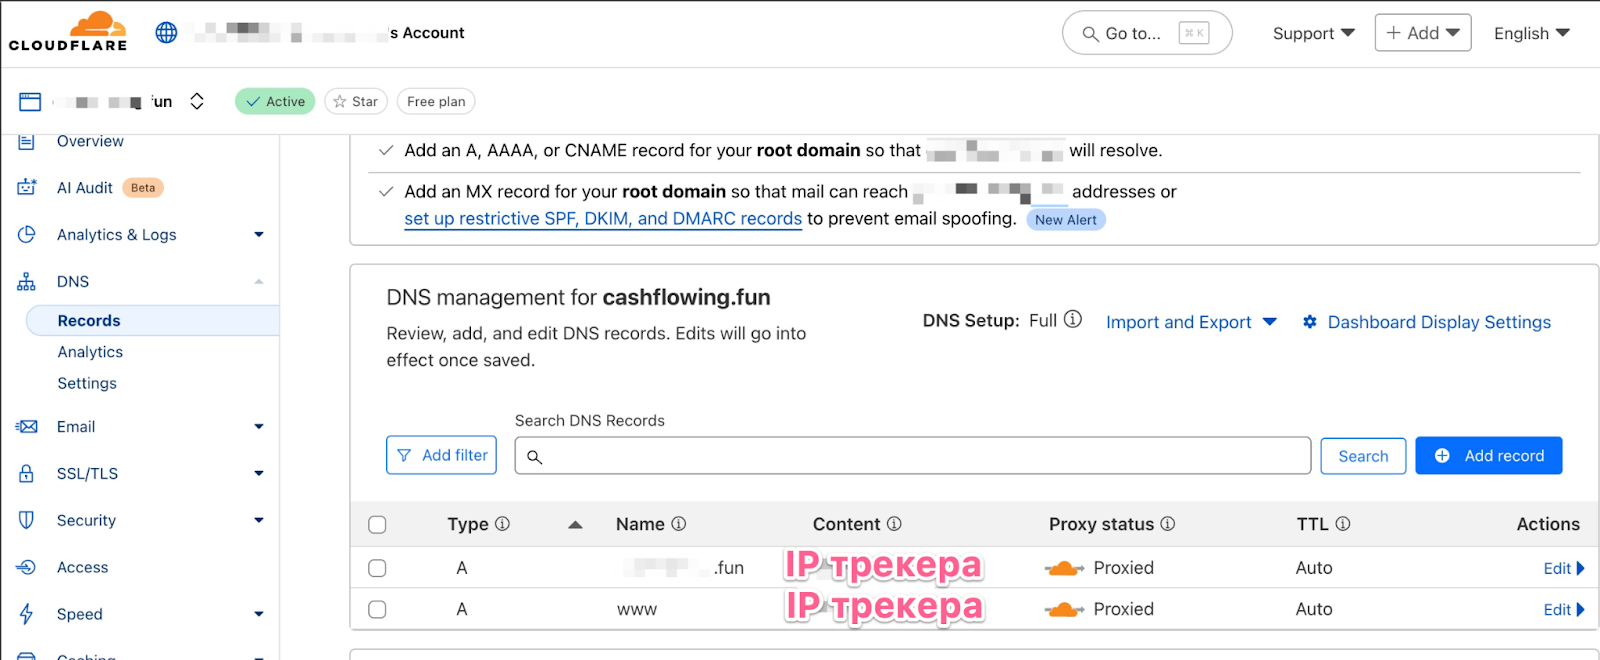
Task: Click the AI Audit robot icon
Action: click(x=27, y=187)
